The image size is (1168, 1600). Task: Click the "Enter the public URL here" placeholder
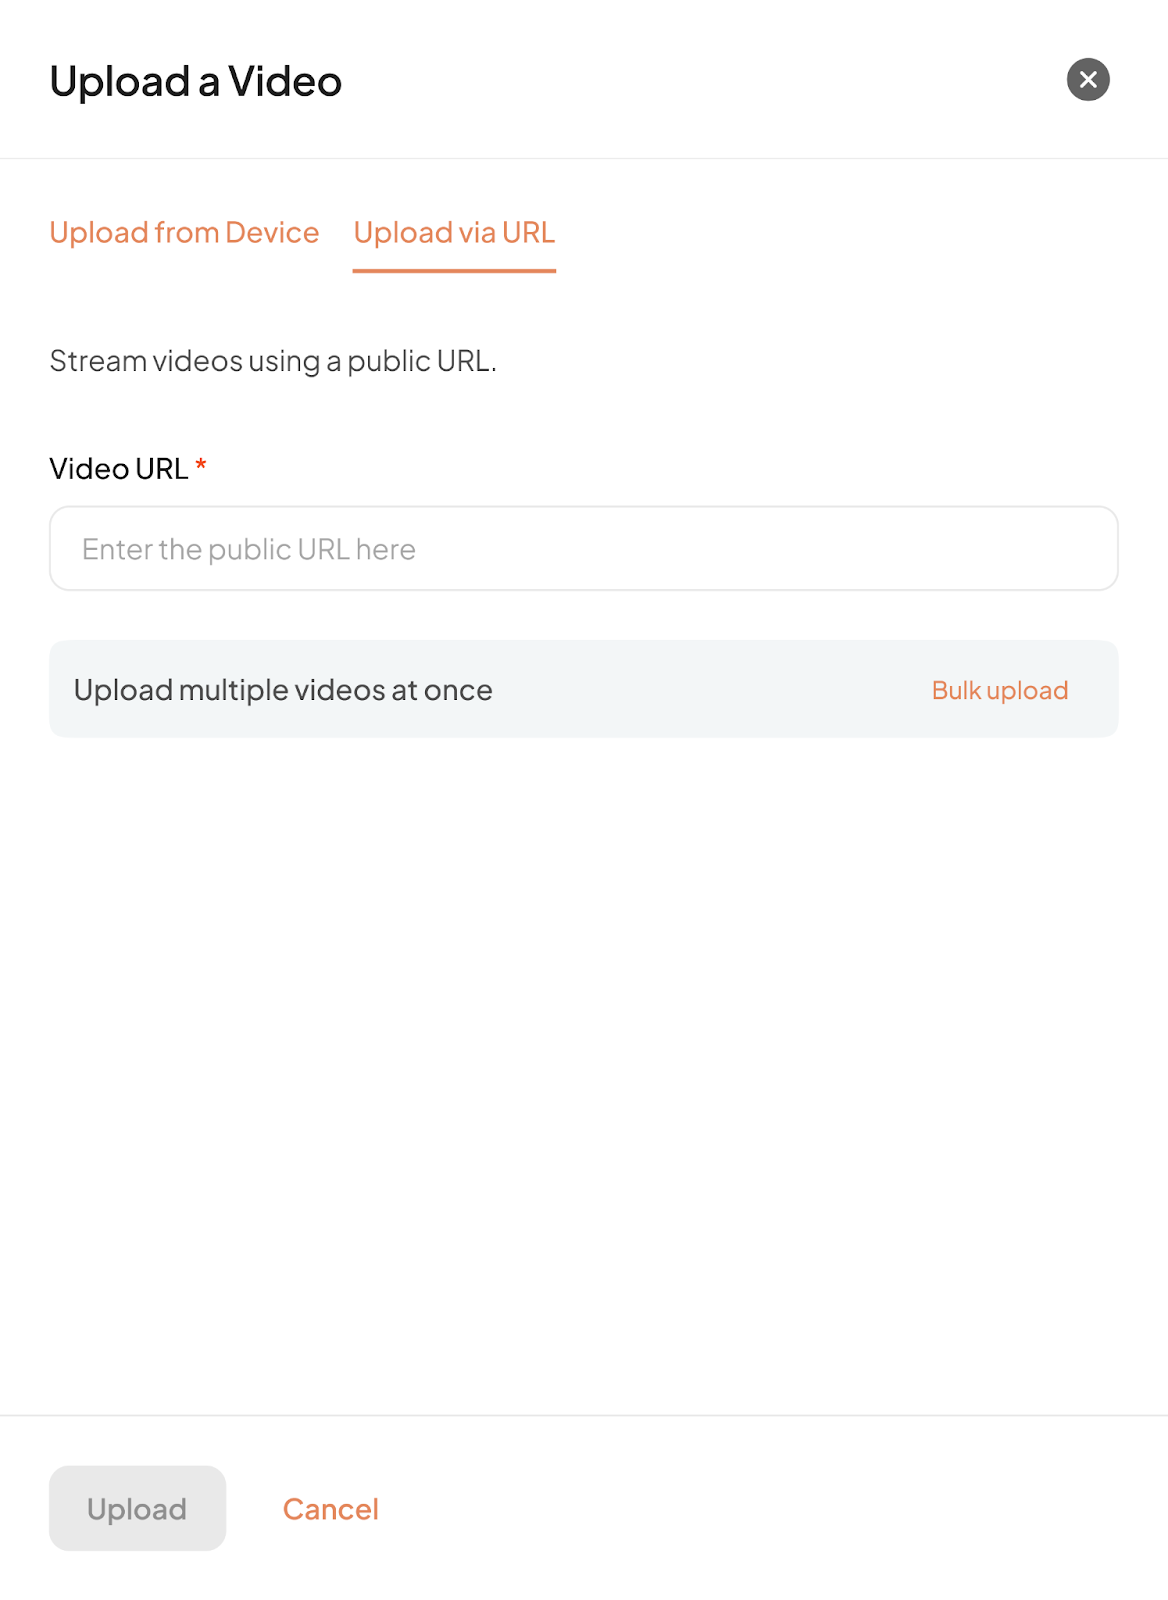pyautogui.click(x=249, y=549)
